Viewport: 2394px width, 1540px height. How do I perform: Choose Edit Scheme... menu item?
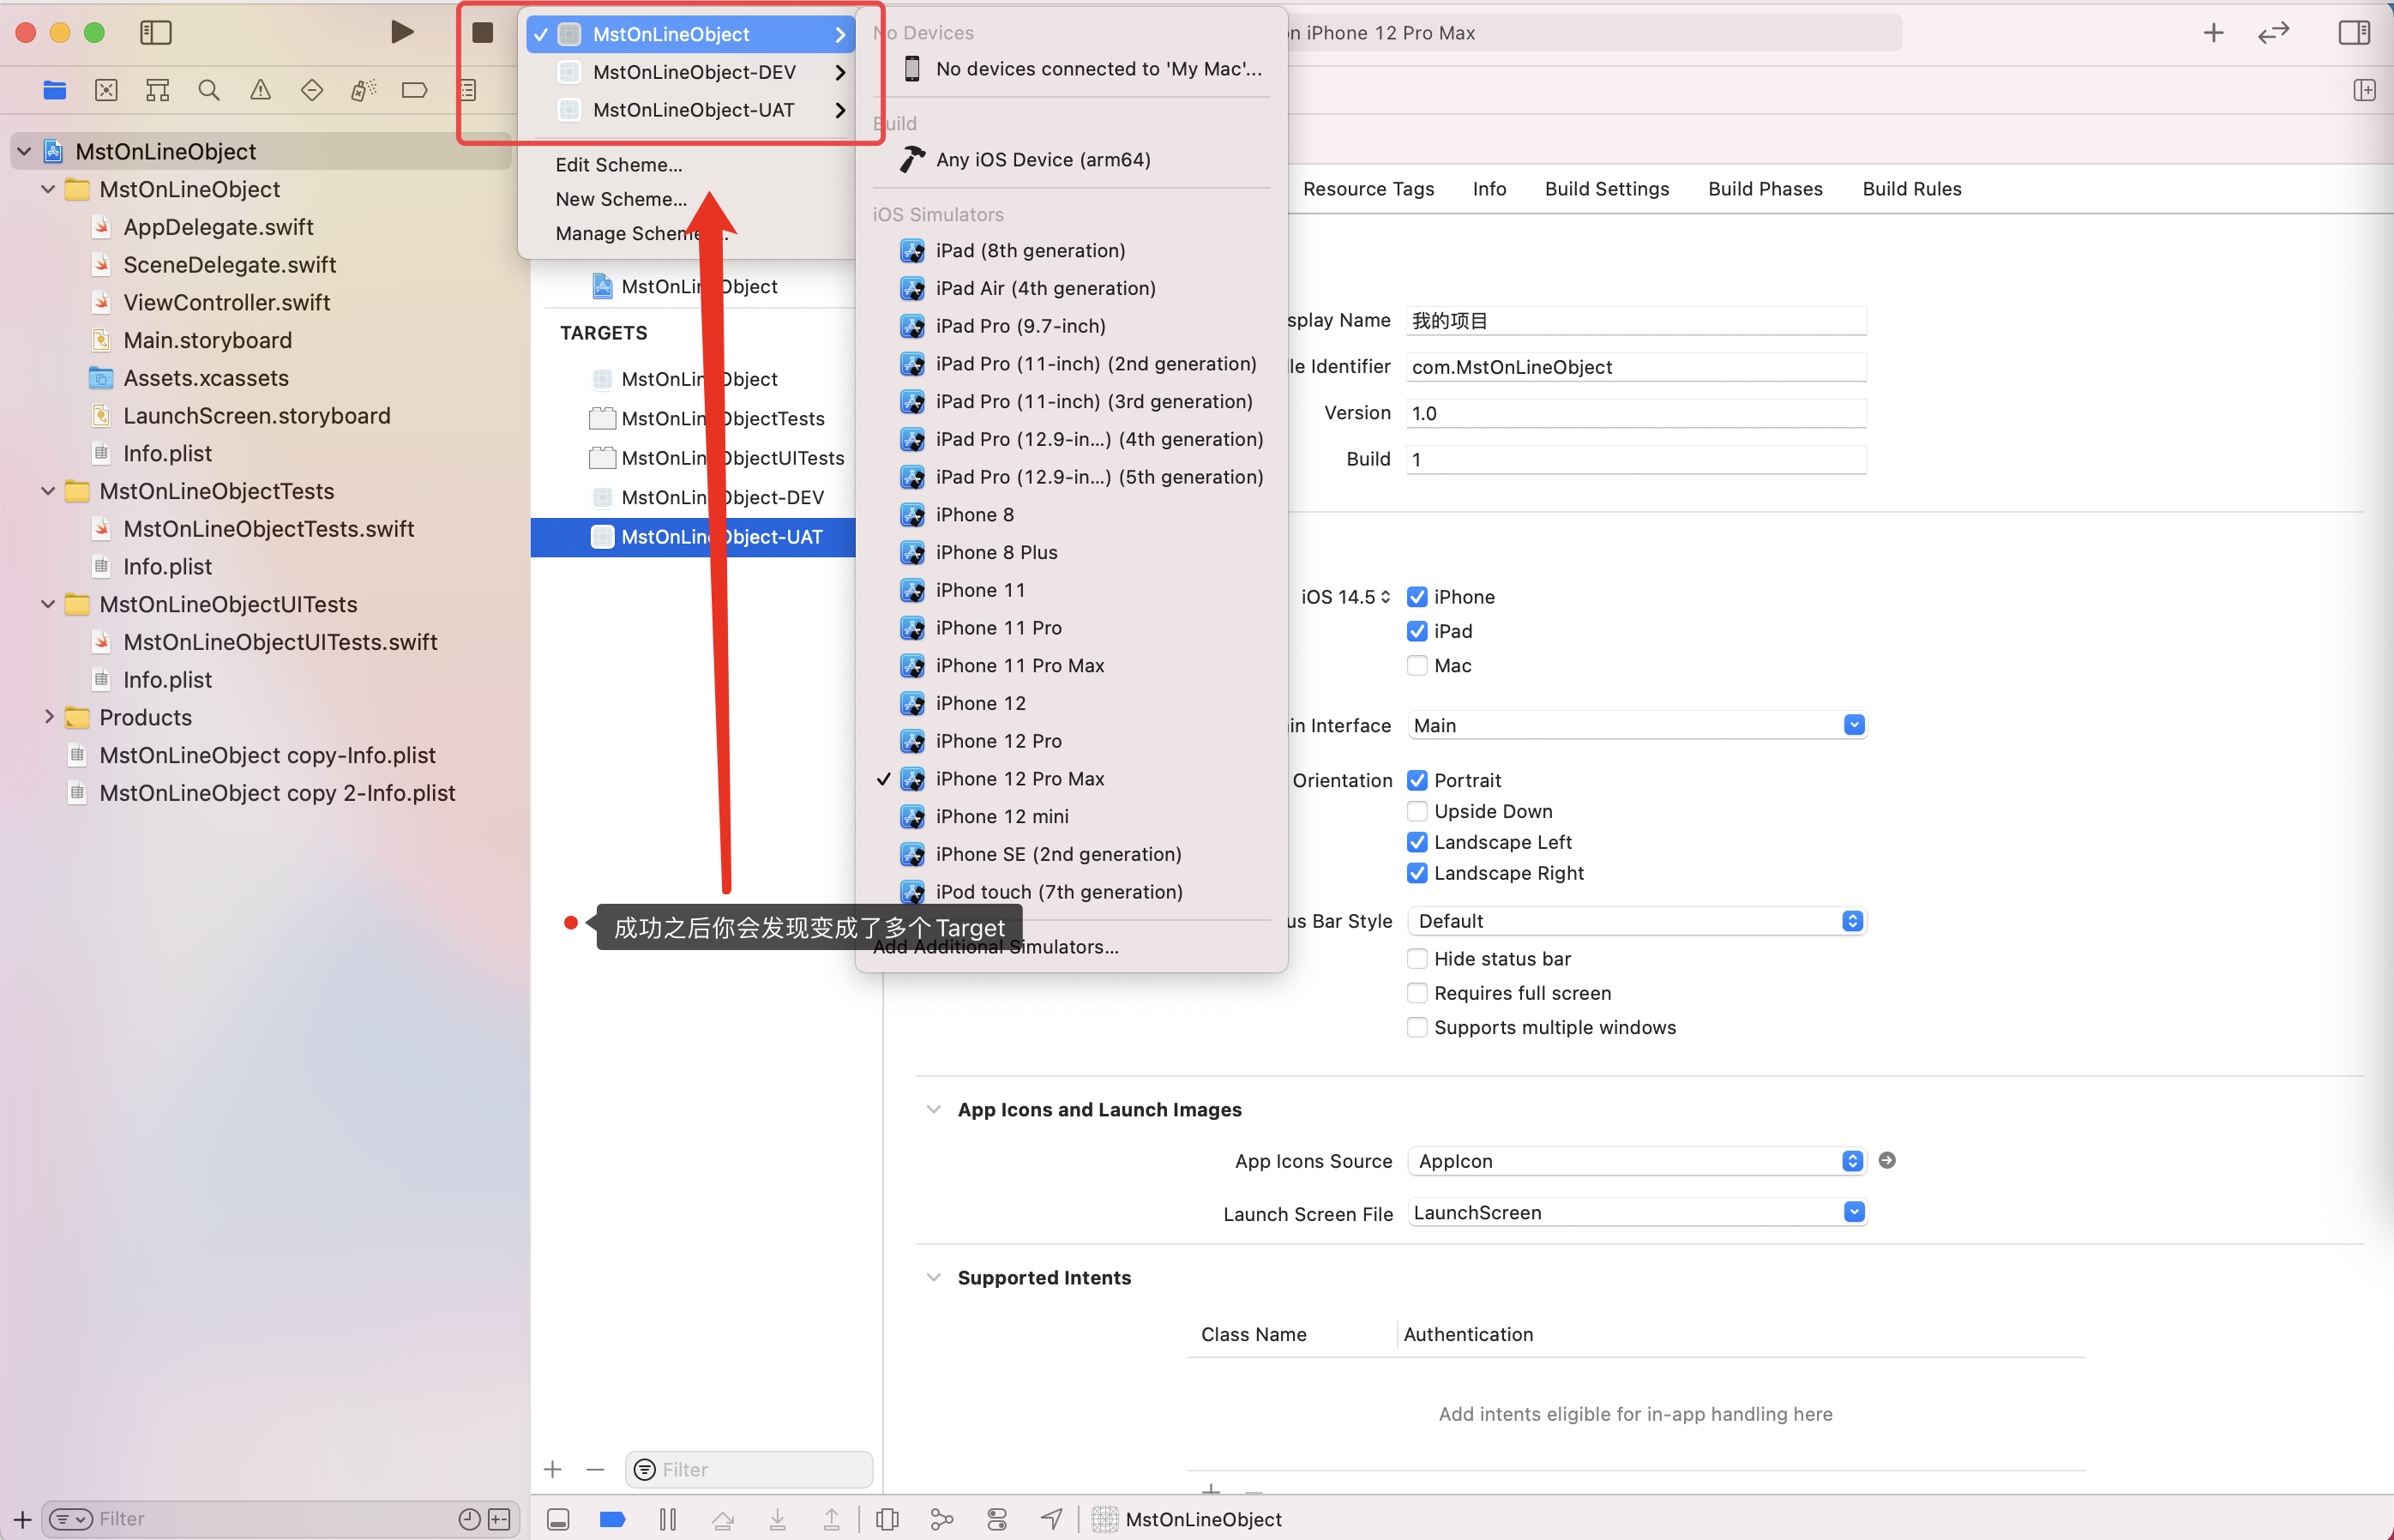click(619, 165)
